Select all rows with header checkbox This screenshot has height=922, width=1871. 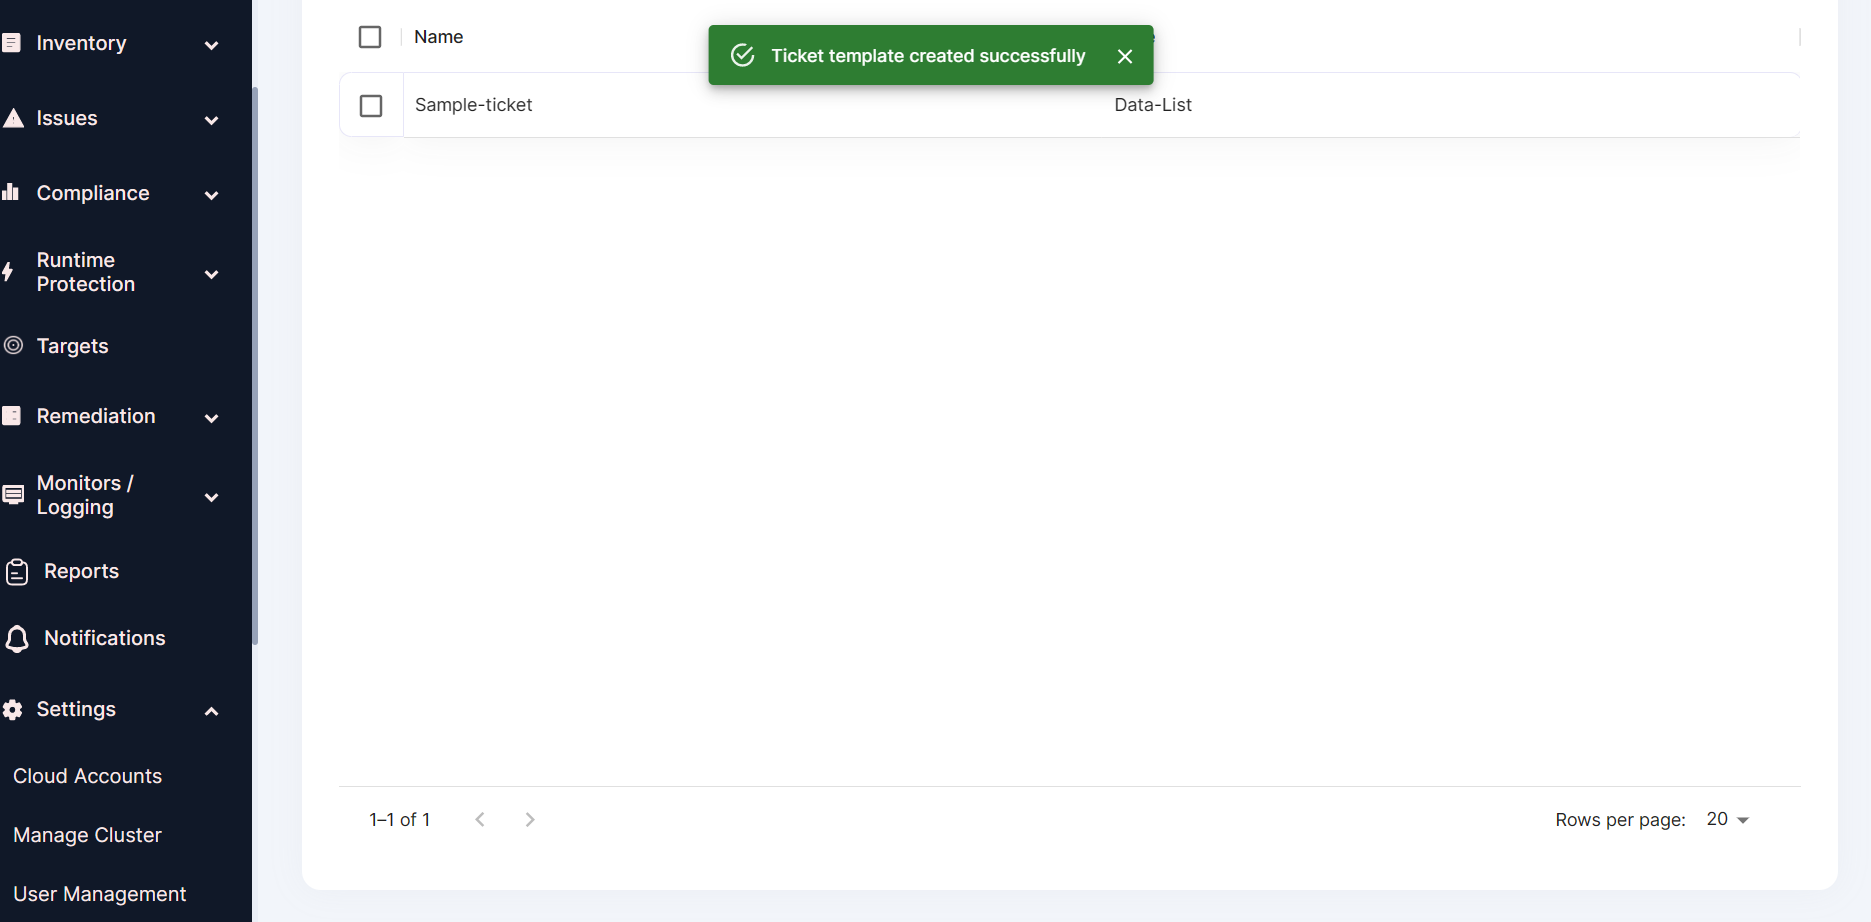tap(370, 37)
